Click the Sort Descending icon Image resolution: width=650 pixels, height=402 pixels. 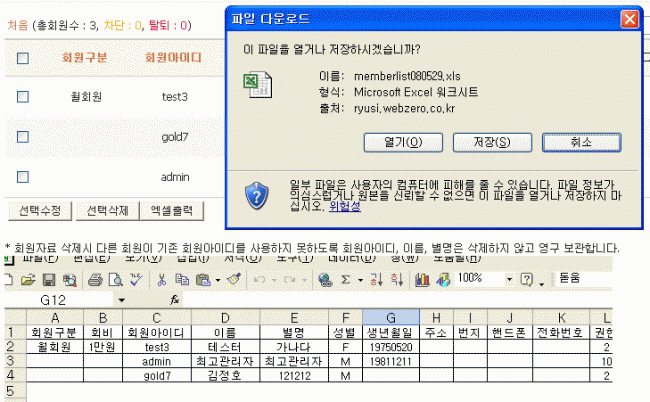tap(397, 280)
